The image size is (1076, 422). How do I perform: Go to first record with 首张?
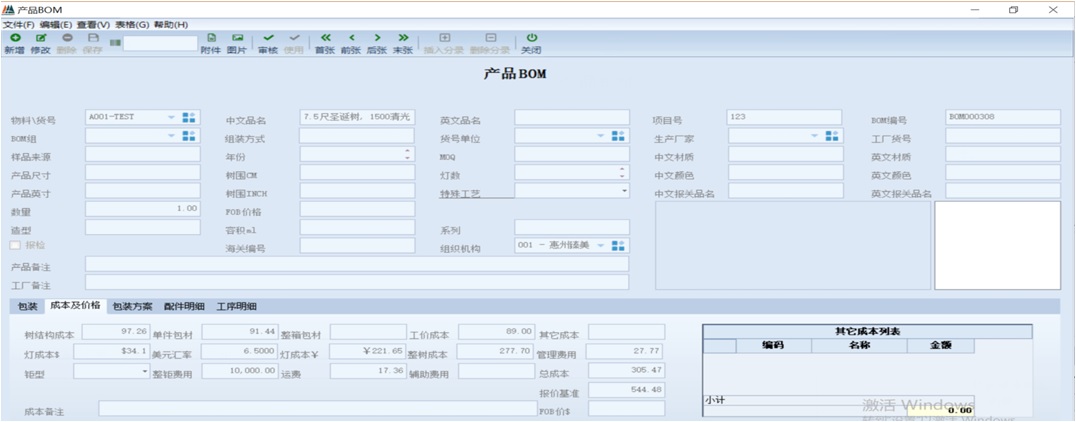(325, 38)
